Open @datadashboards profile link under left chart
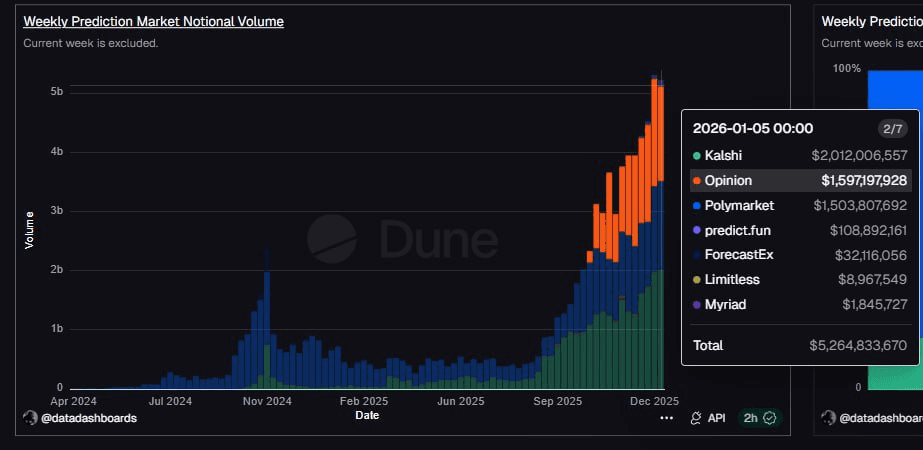This screenshot has width=923, height=450. [88, 417]
